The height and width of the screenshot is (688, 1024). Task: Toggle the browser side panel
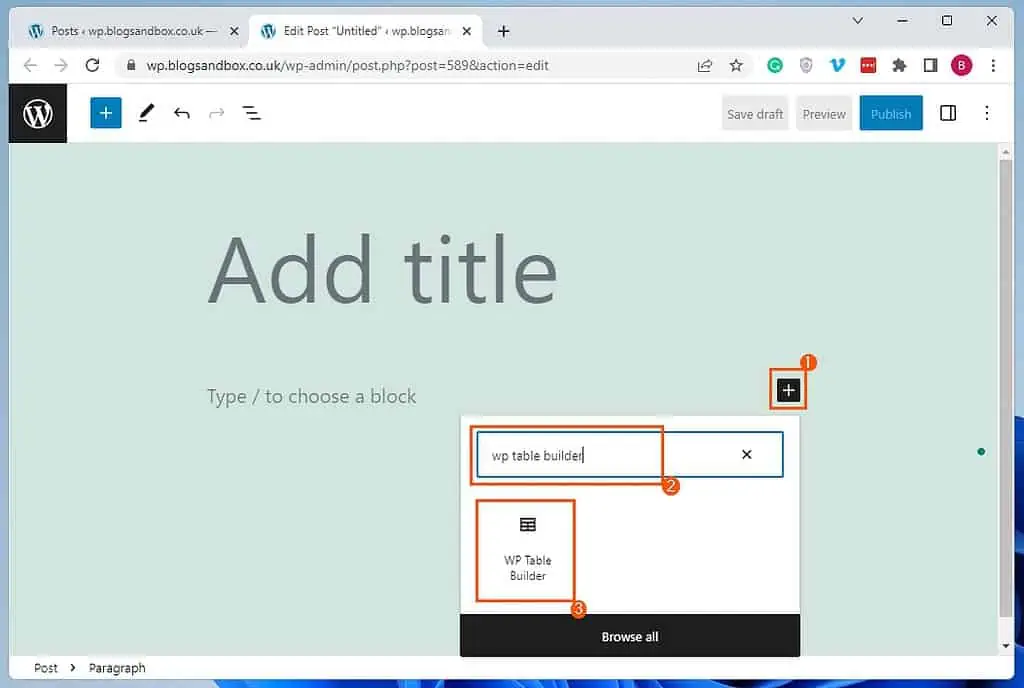click(x=931, y=65)
